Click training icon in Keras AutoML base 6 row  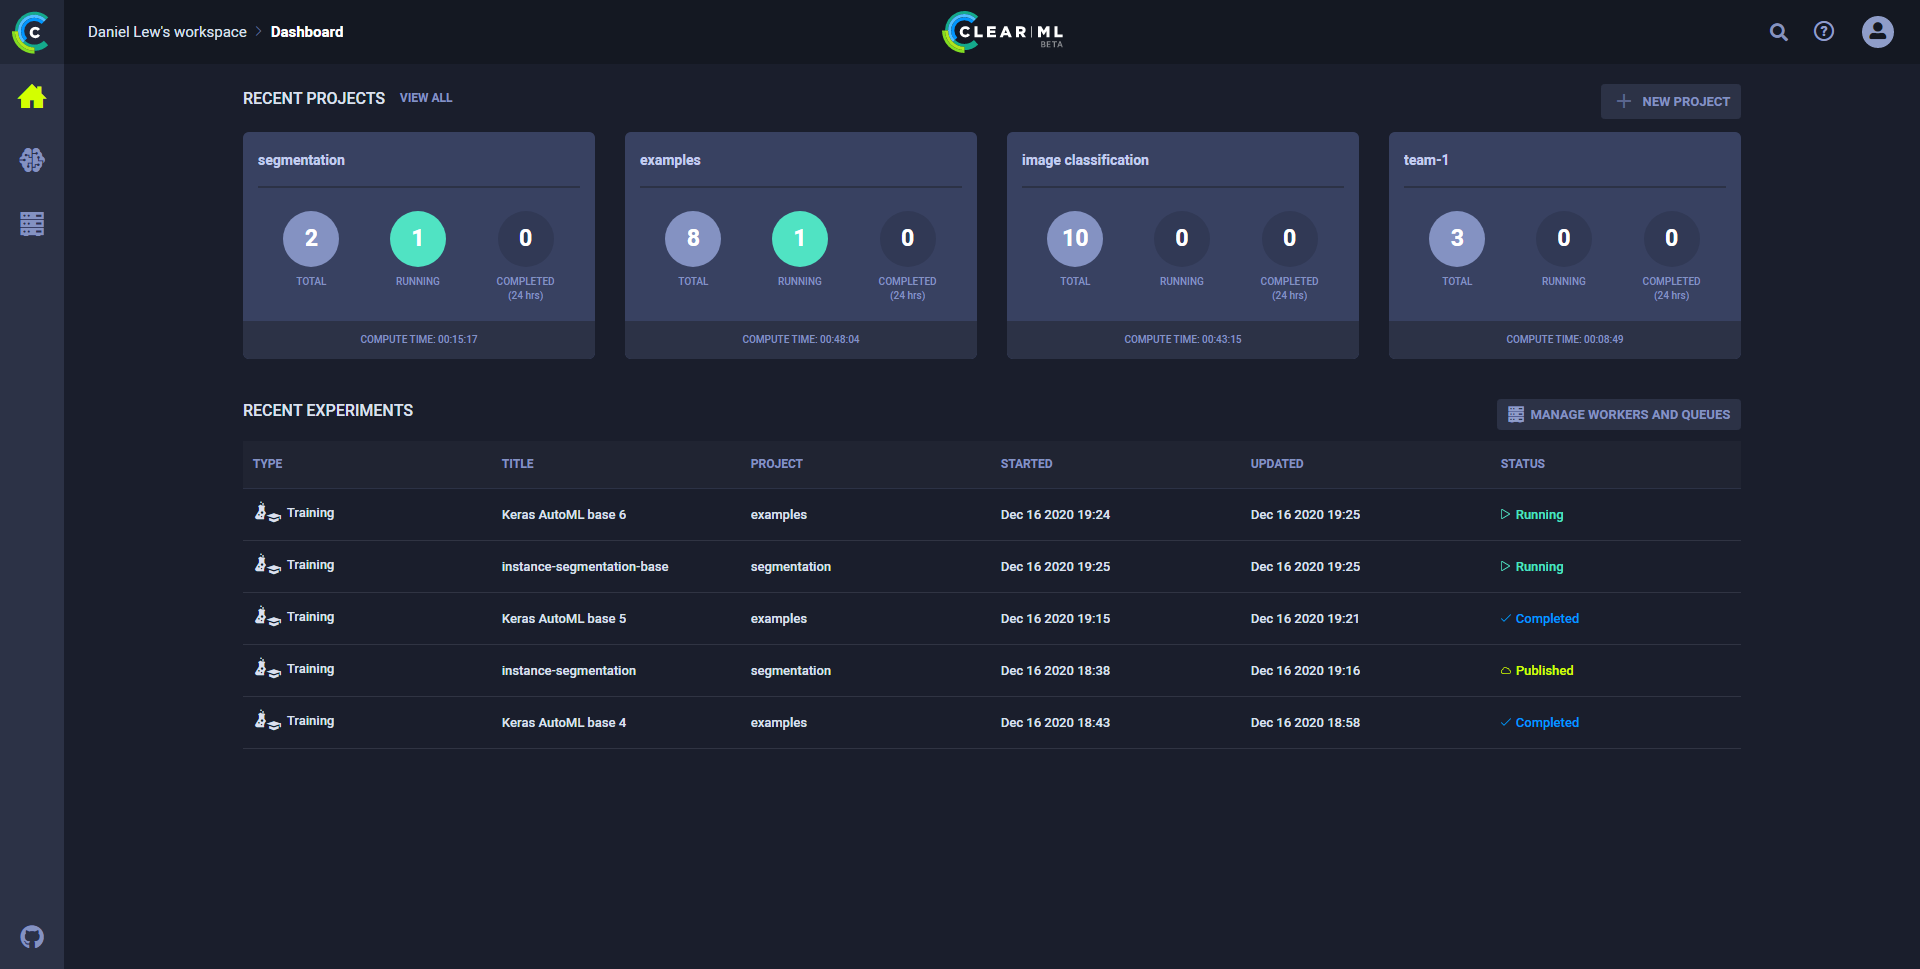[x=267, y=513]
